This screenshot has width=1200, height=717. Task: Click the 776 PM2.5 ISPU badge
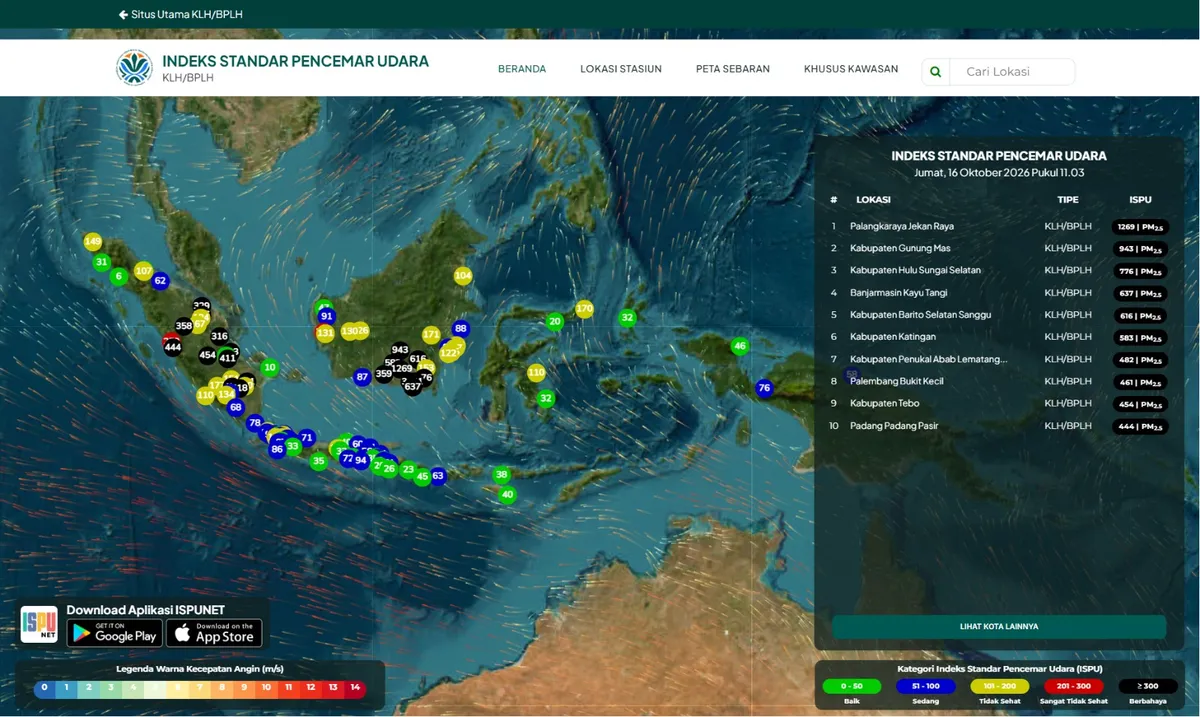pyautogui.click(x=1140, y=271)
